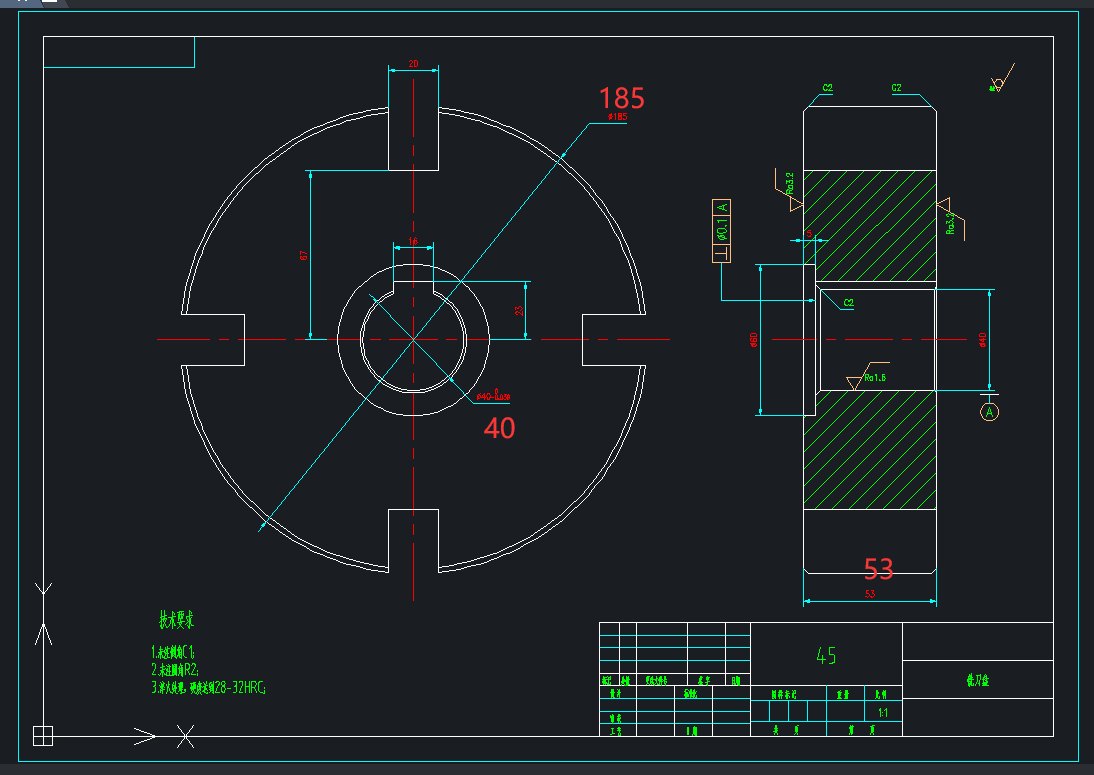Click the lower hatched area in the section view
The image size is (1094, 775).
(x=870, y=450)
